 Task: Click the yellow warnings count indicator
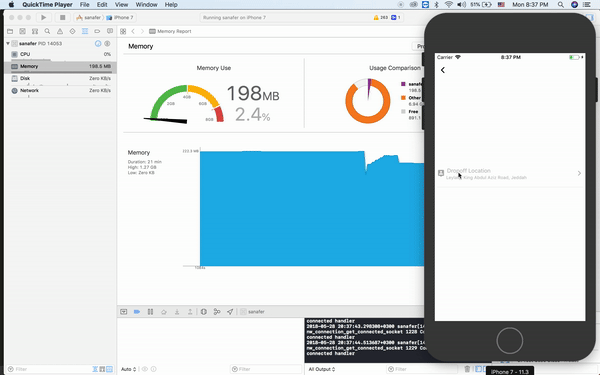coord(381,18)
